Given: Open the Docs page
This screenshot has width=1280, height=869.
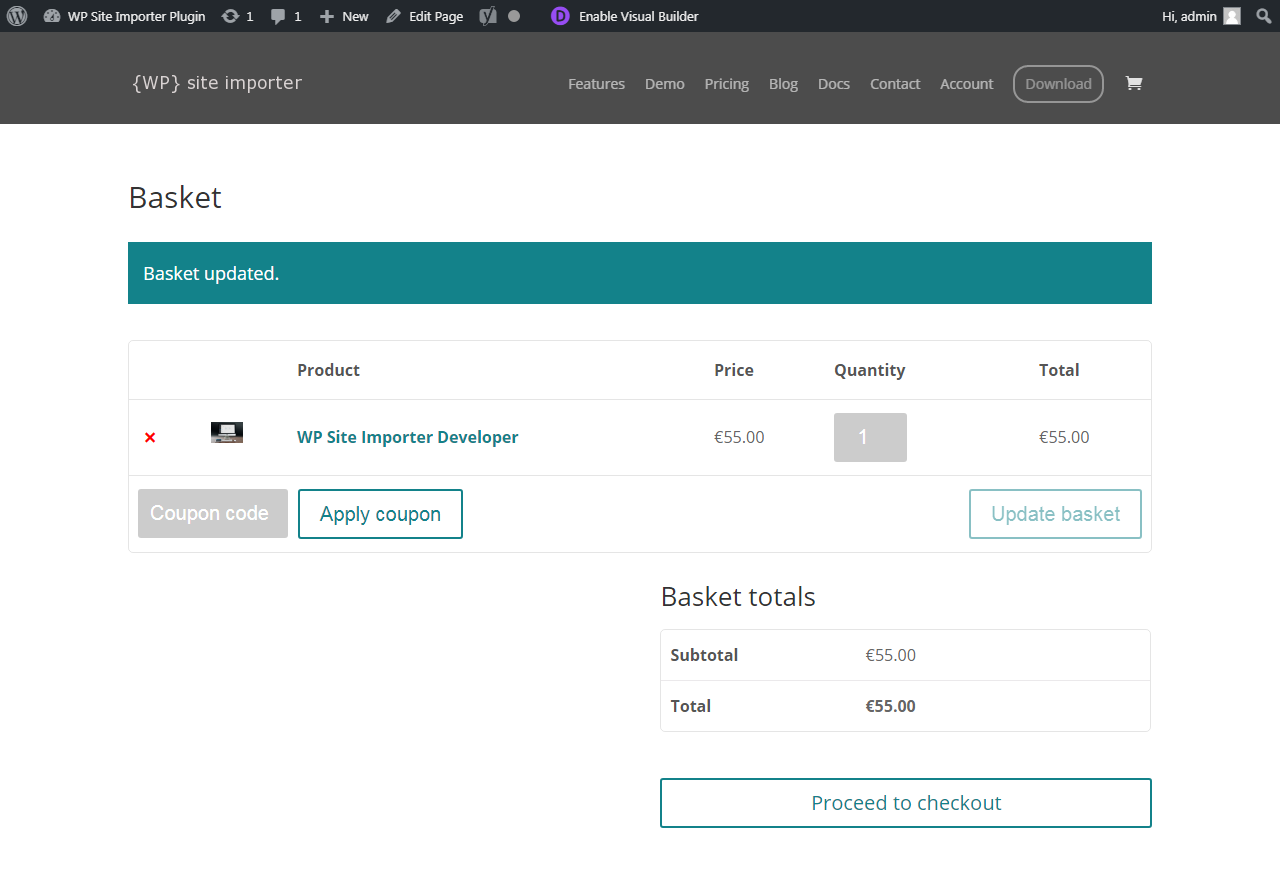Looking at the screenshot, I should (x=834, y=84).
